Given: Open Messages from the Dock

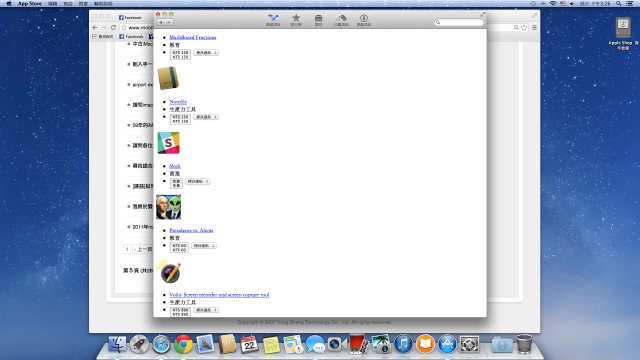Looking at the screenshot, I should [315, 344].
